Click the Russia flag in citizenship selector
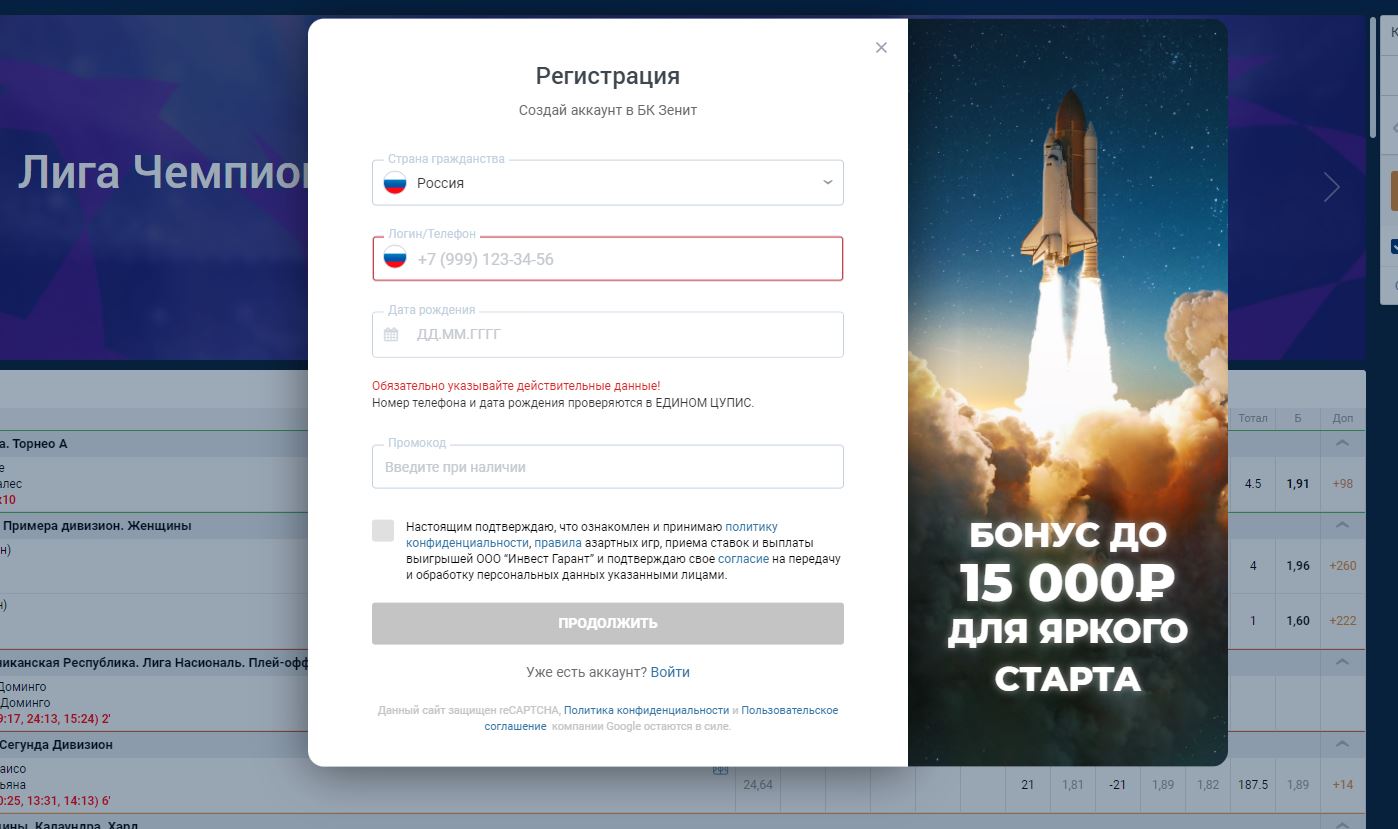Screen dimensions: 1398x829 pos(395,183)
